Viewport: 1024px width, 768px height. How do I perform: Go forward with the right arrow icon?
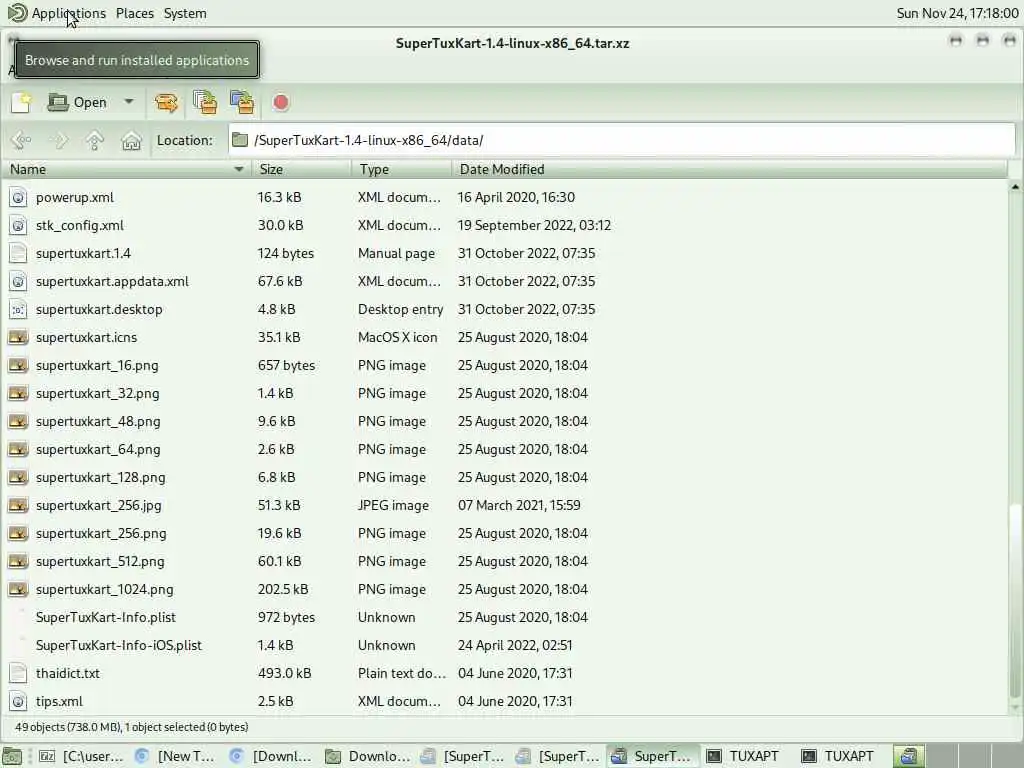tap(59, 140)
